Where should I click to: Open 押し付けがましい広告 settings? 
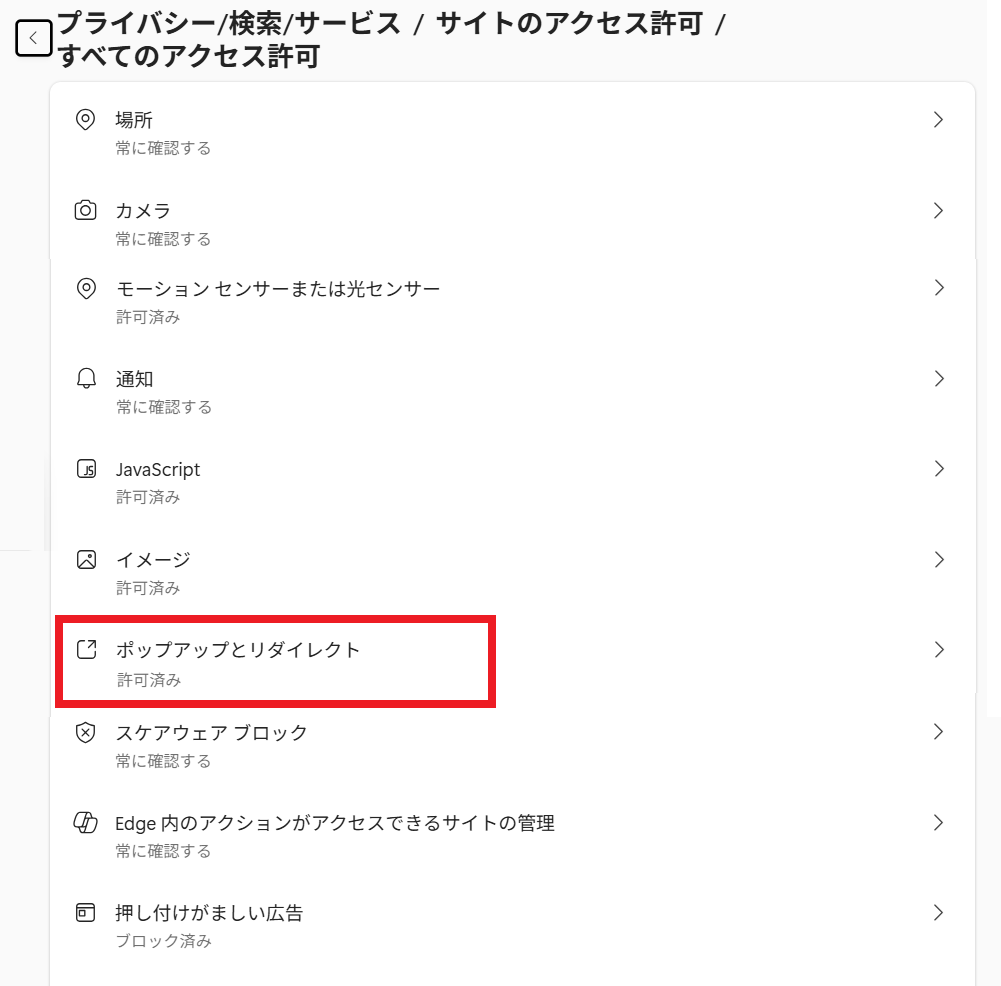[x=209, y=913]
